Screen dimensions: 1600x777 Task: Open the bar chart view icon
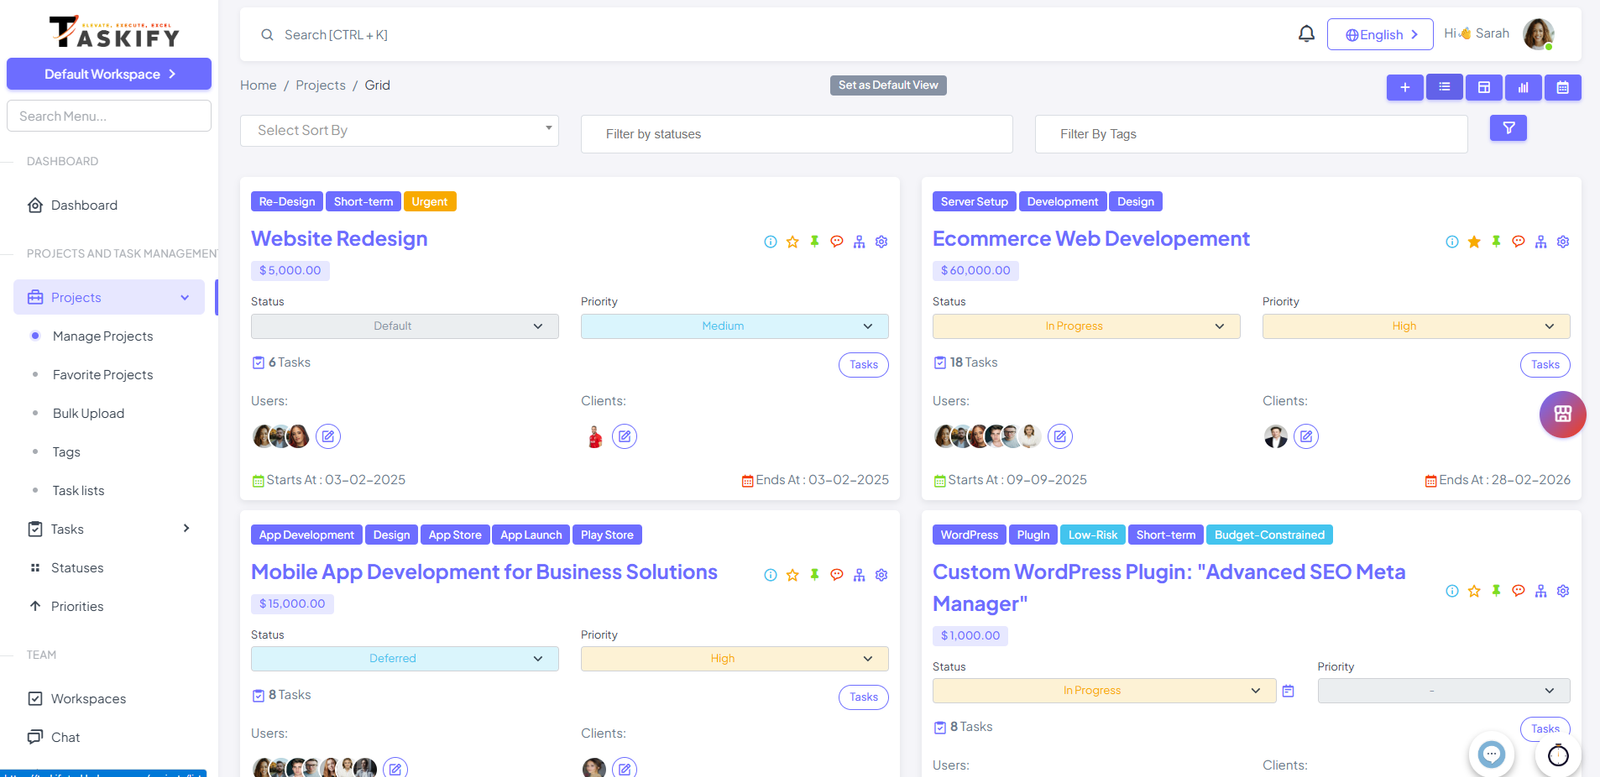click(x=1523, y=88)
